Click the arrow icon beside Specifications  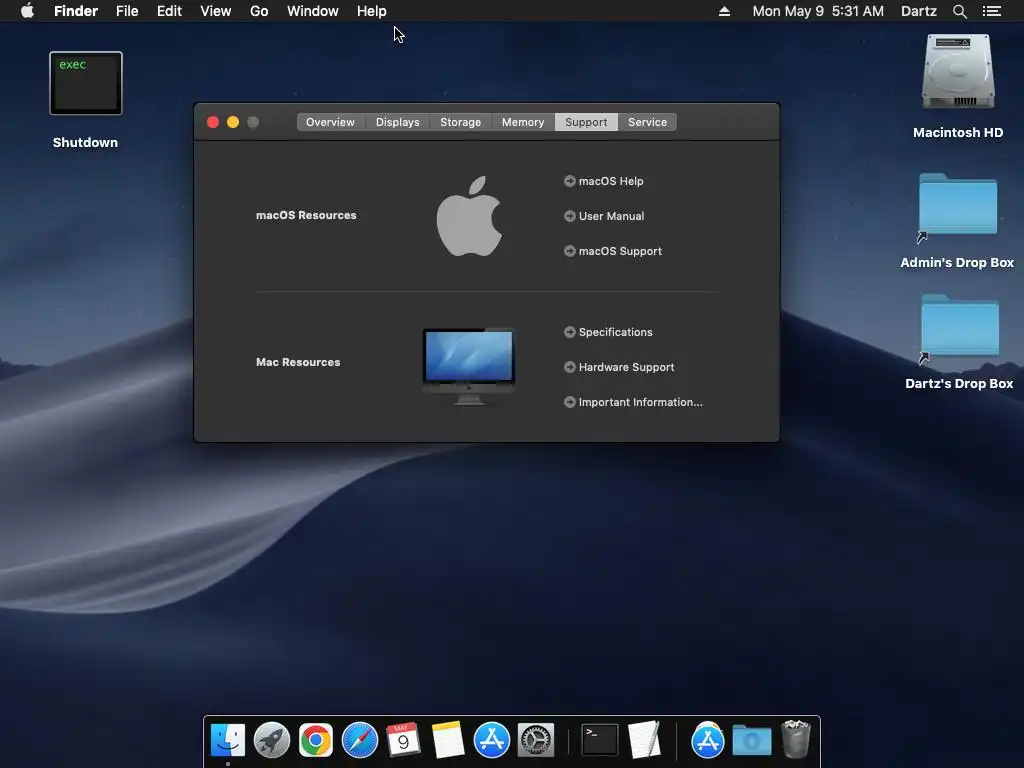pos(569,332)
